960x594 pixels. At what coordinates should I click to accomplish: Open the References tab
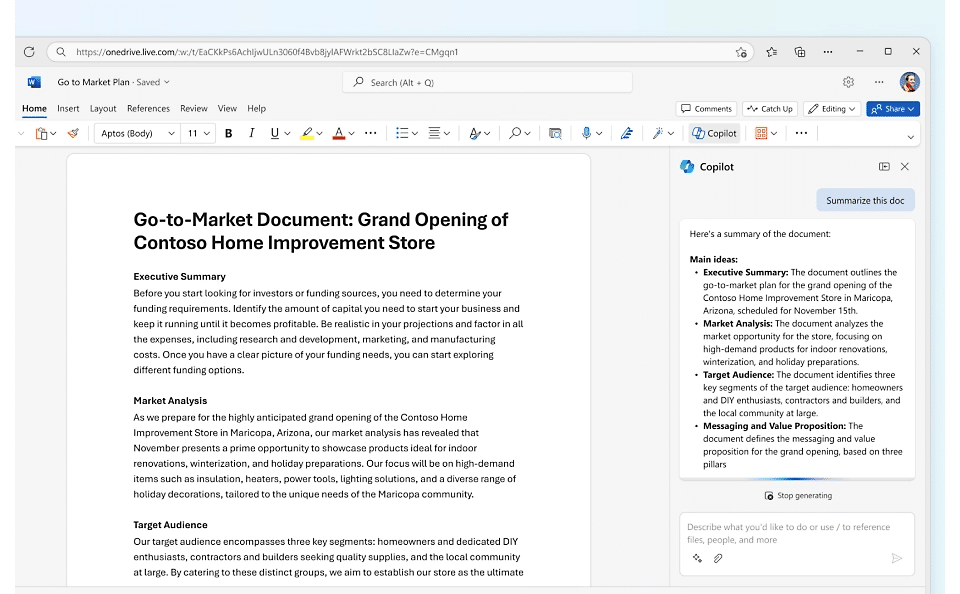click(148, 108)
